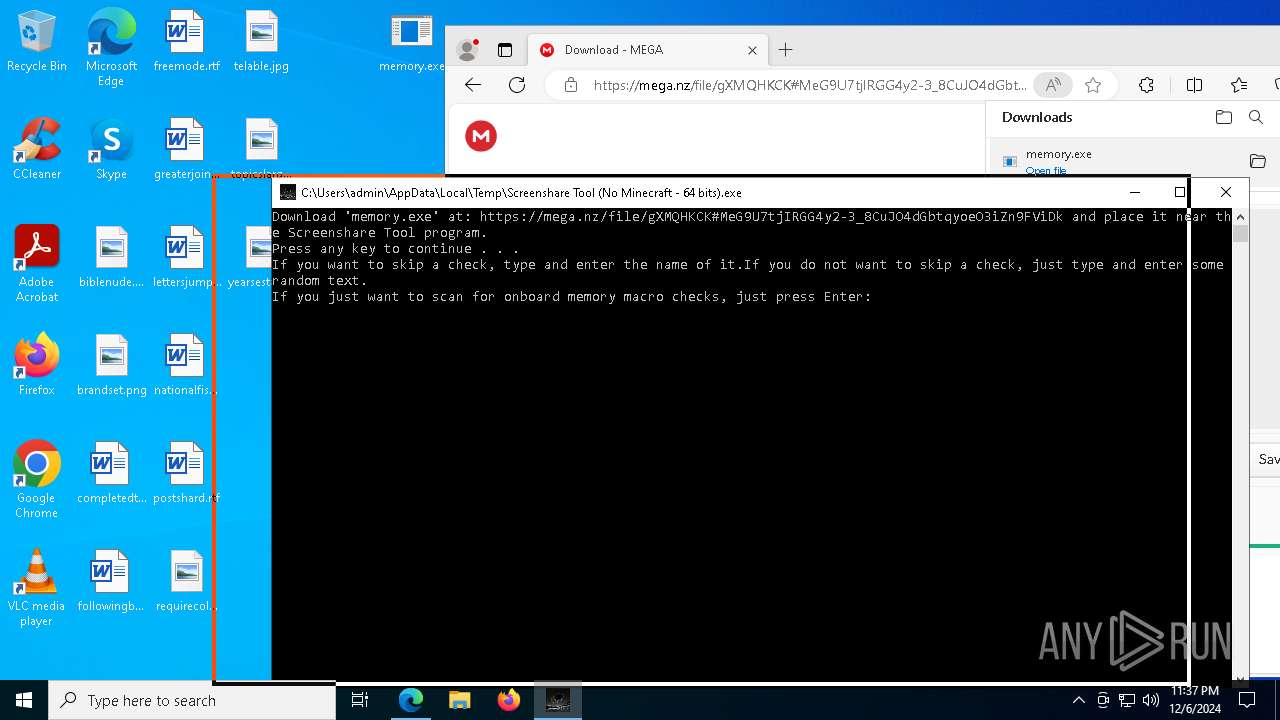Open Firefox from the taskbar

coord(509,700)
